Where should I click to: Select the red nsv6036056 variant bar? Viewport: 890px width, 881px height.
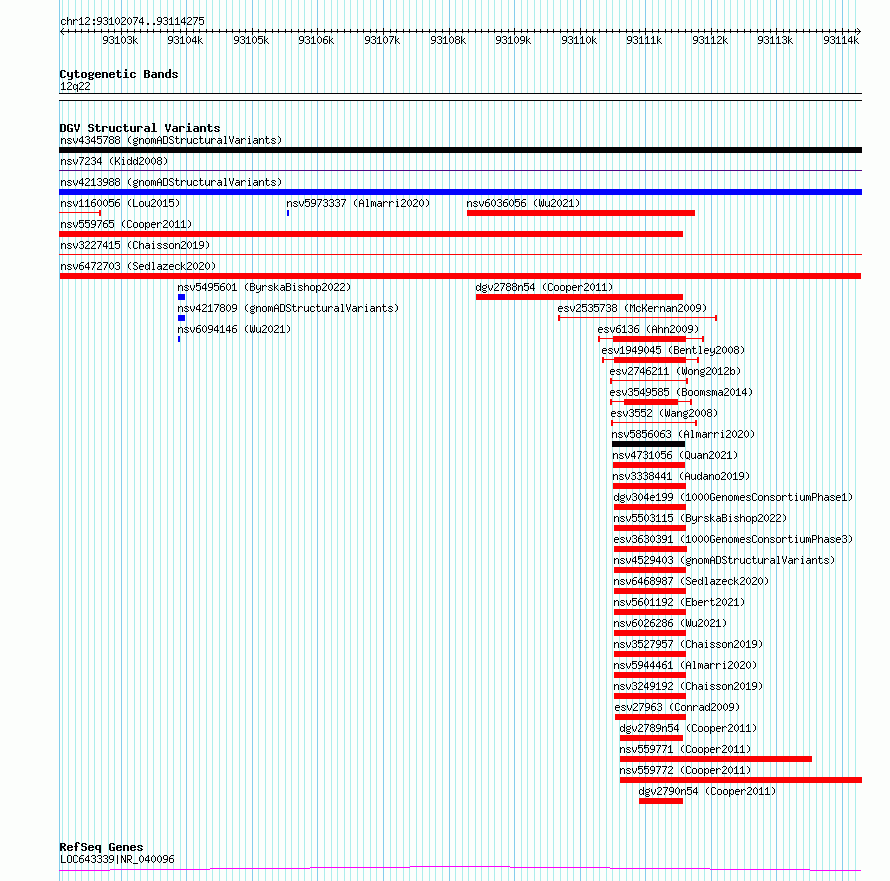coord(581,213)
